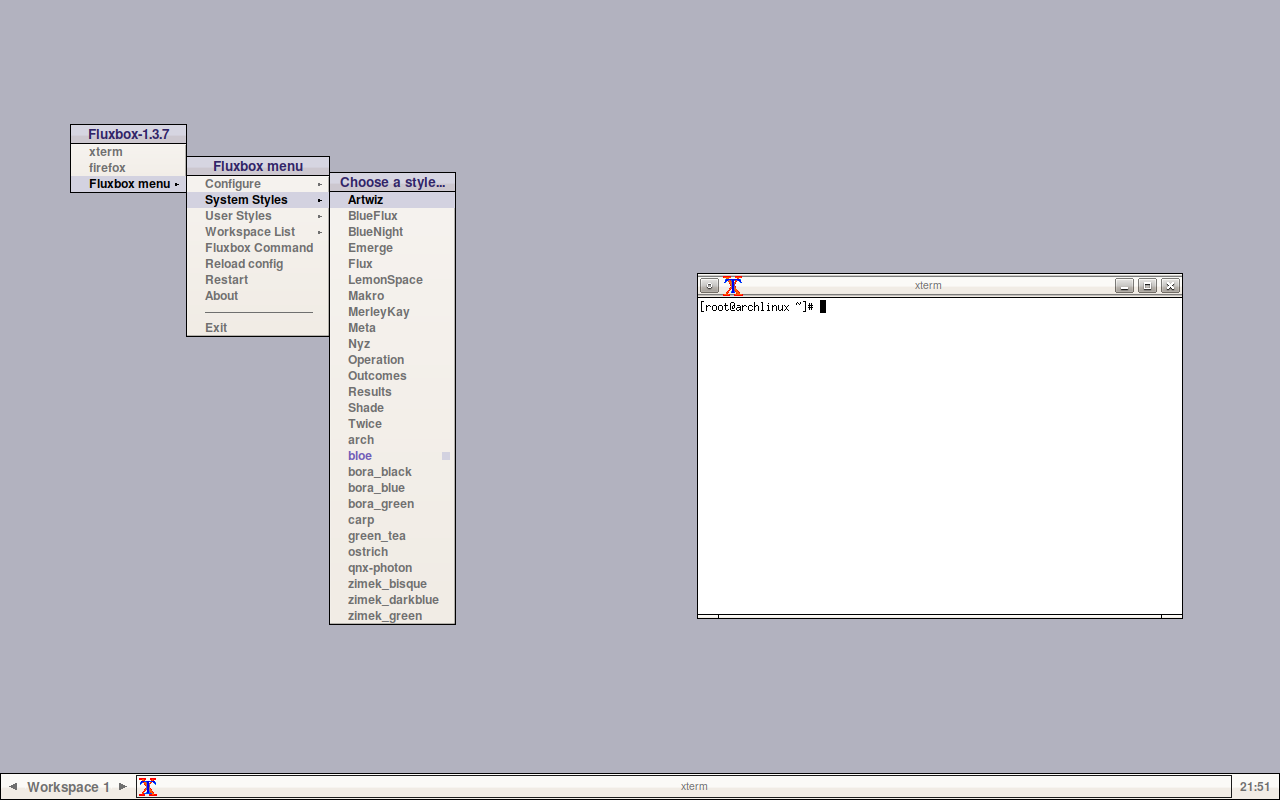The image size is (1280, 800).
Task: Switch to next workspace with right arrow
Action: 123,786
